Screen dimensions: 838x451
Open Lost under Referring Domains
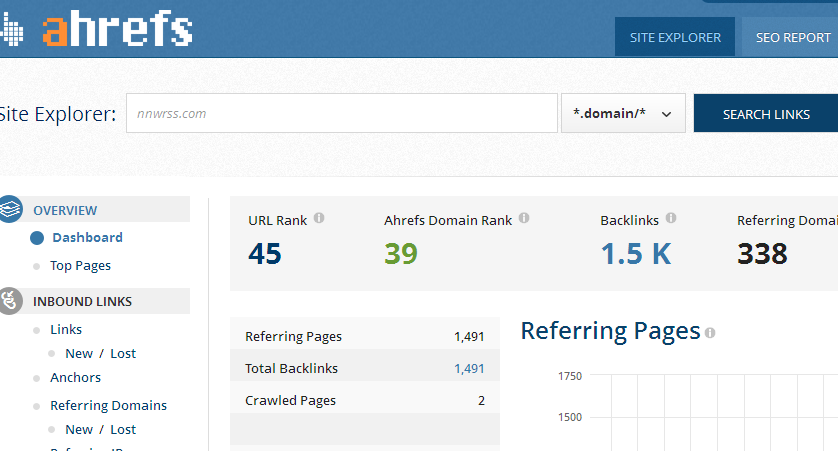pyautogui.click(x=123, y=429)
